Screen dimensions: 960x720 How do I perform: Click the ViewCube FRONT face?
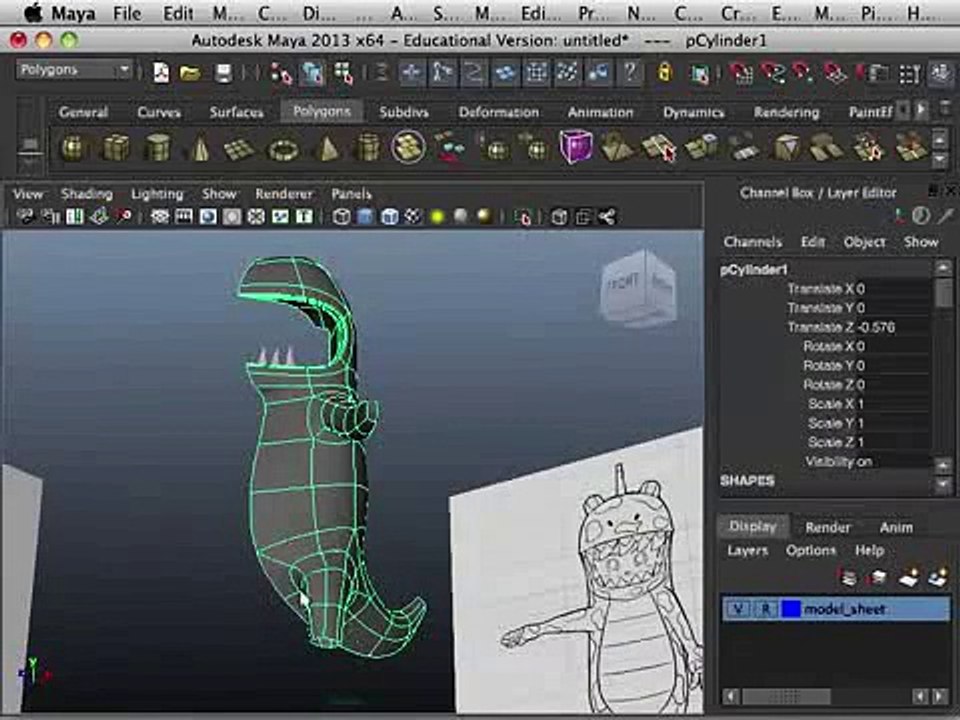pyautogui.click(x=623, y=283)
